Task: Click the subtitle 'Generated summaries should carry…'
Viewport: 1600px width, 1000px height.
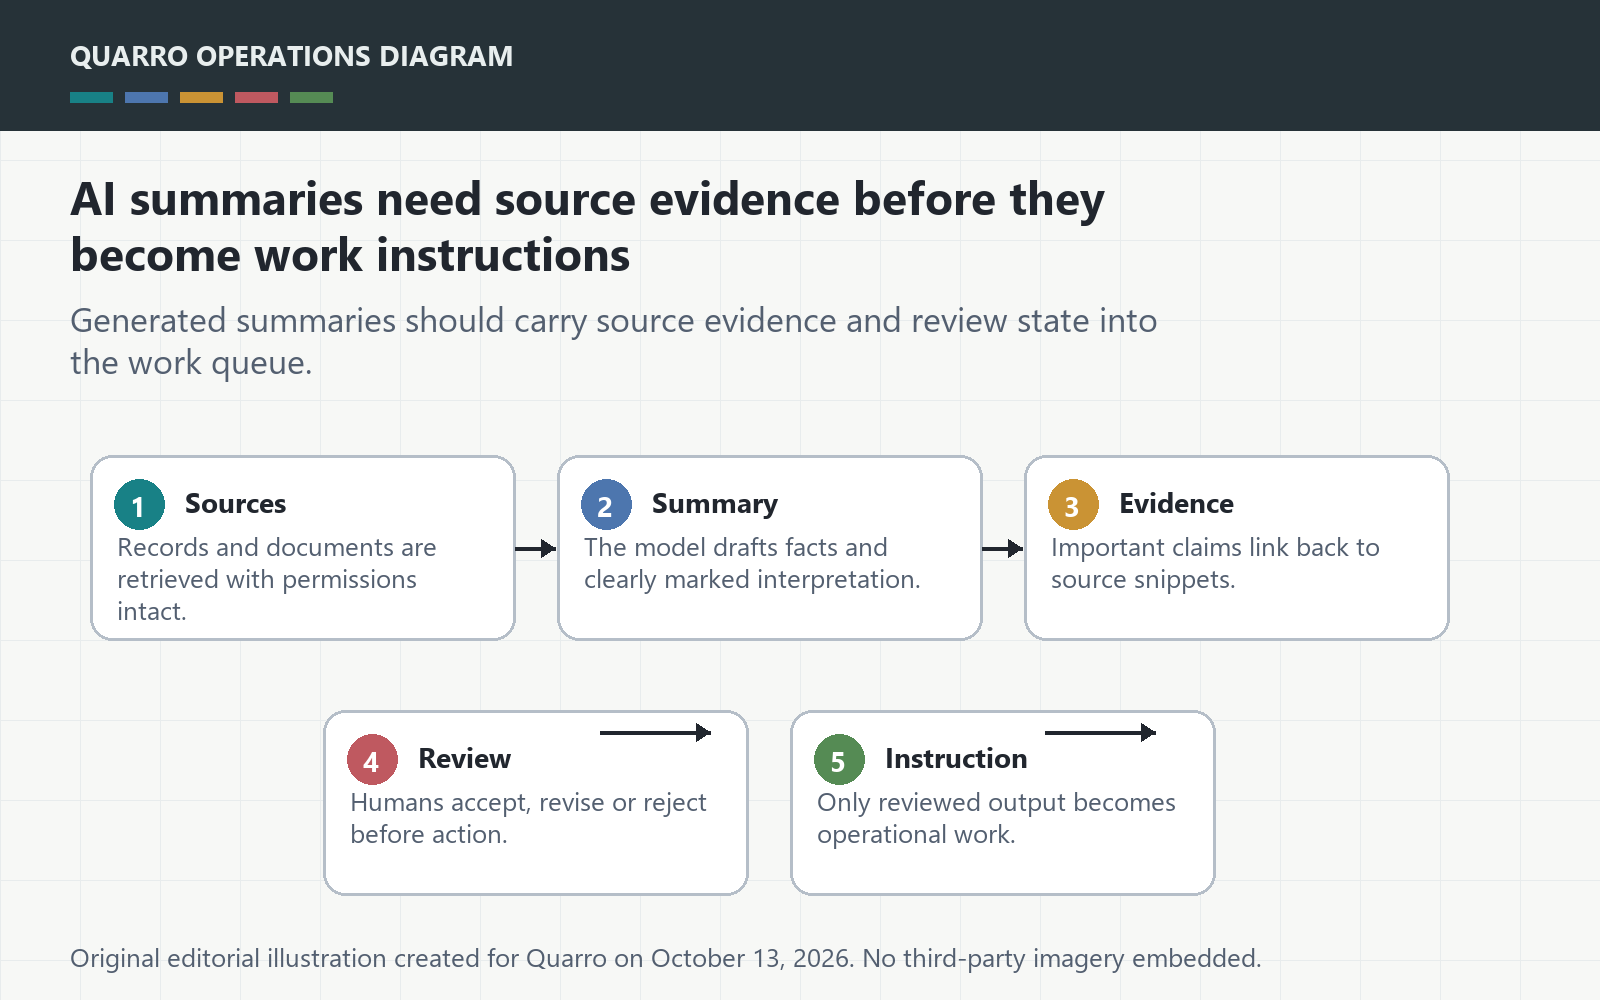Action: click(613, 341)
